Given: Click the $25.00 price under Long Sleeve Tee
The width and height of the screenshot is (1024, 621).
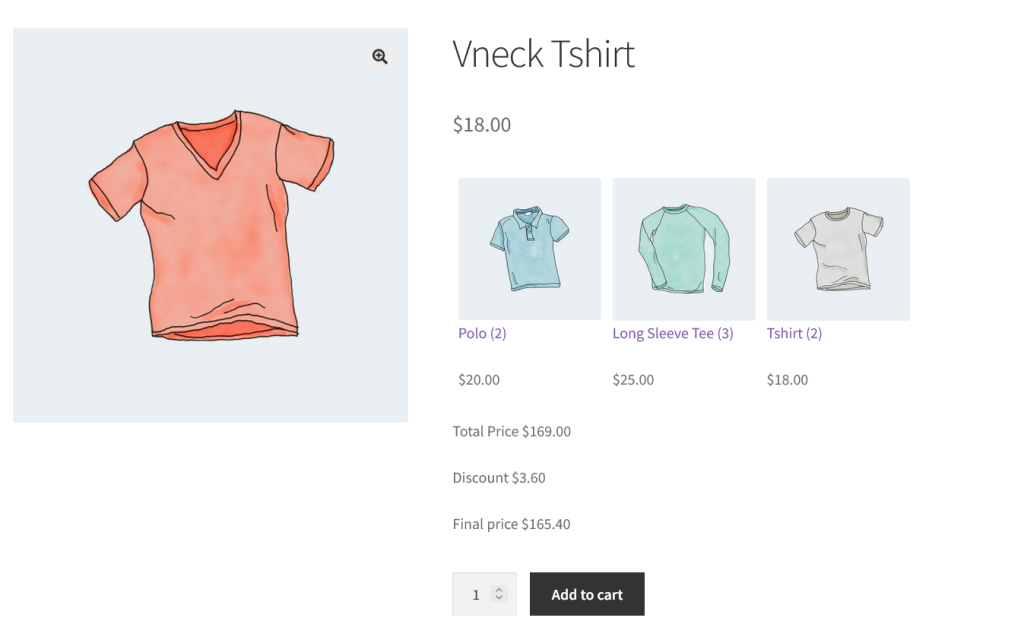Looking at the screenshot, I should coord(633,380).
